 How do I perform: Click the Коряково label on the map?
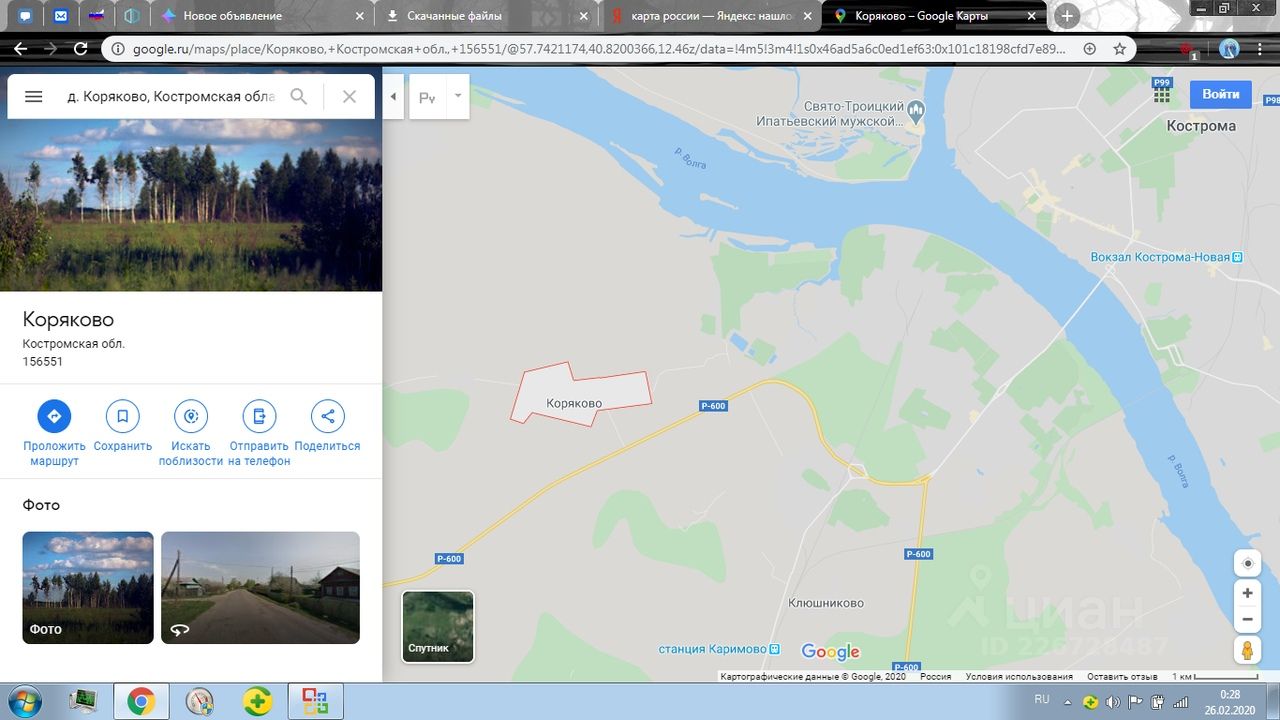pos(574,403)
